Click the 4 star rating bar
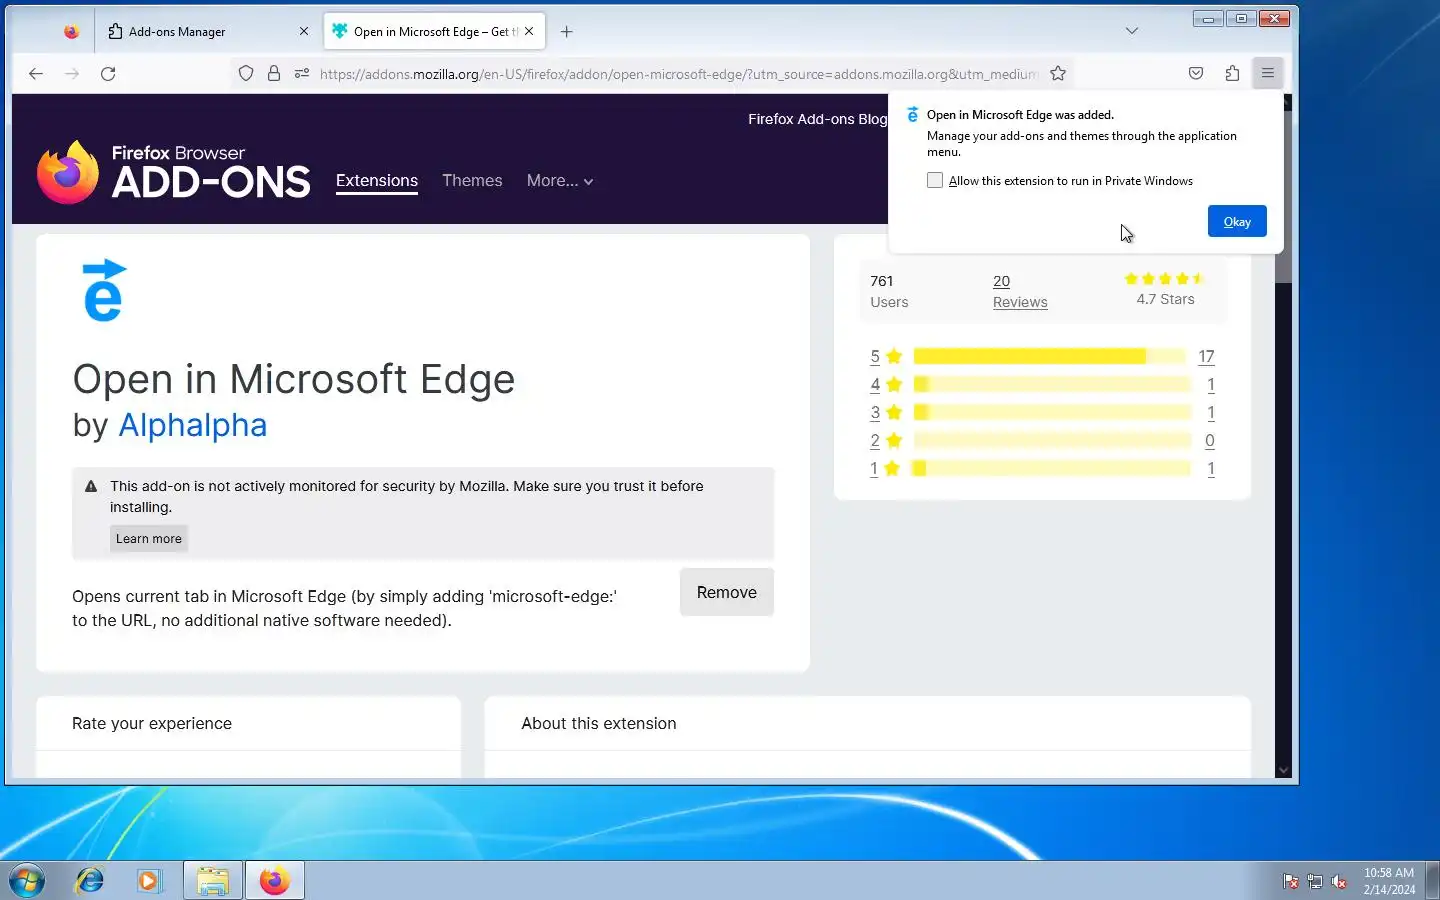 point(1052,384)
